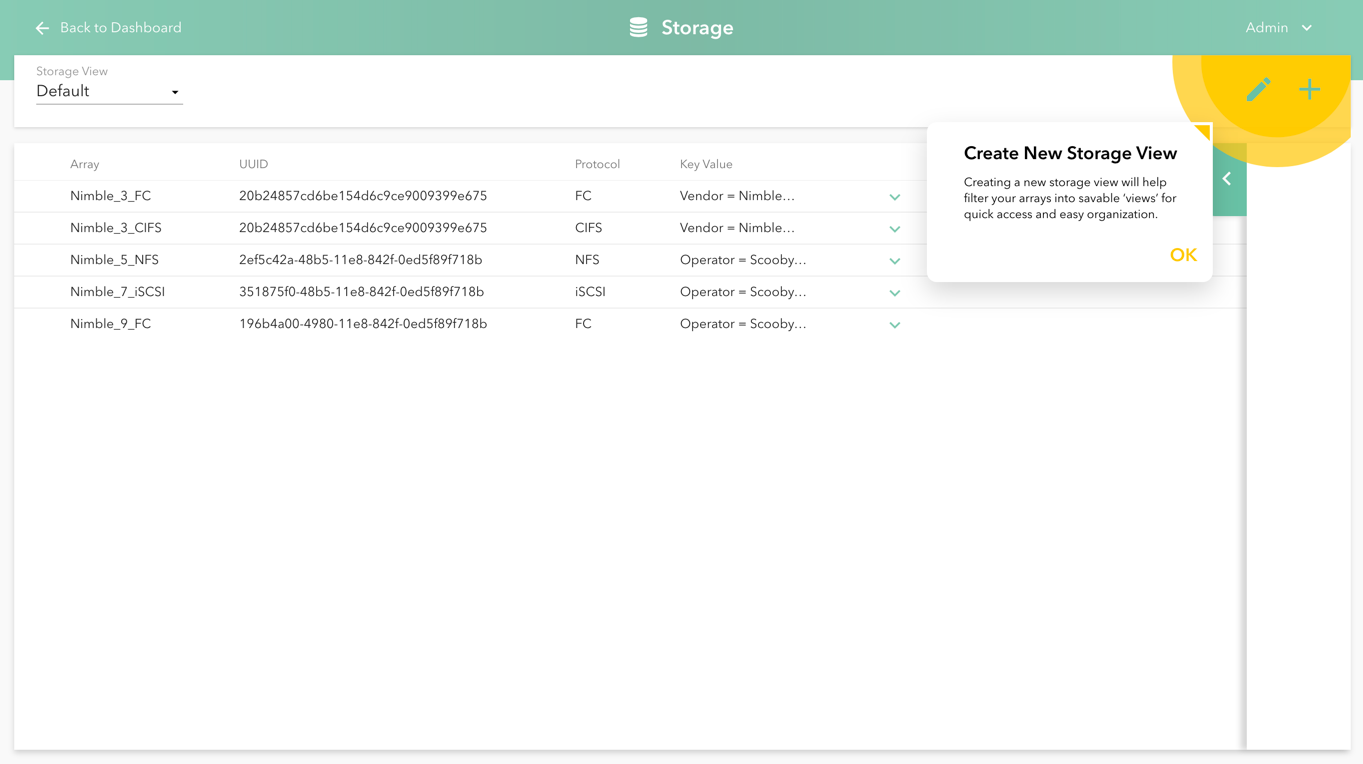
Task: Open the Storage View Default dropdown
Action: point(109,91)
